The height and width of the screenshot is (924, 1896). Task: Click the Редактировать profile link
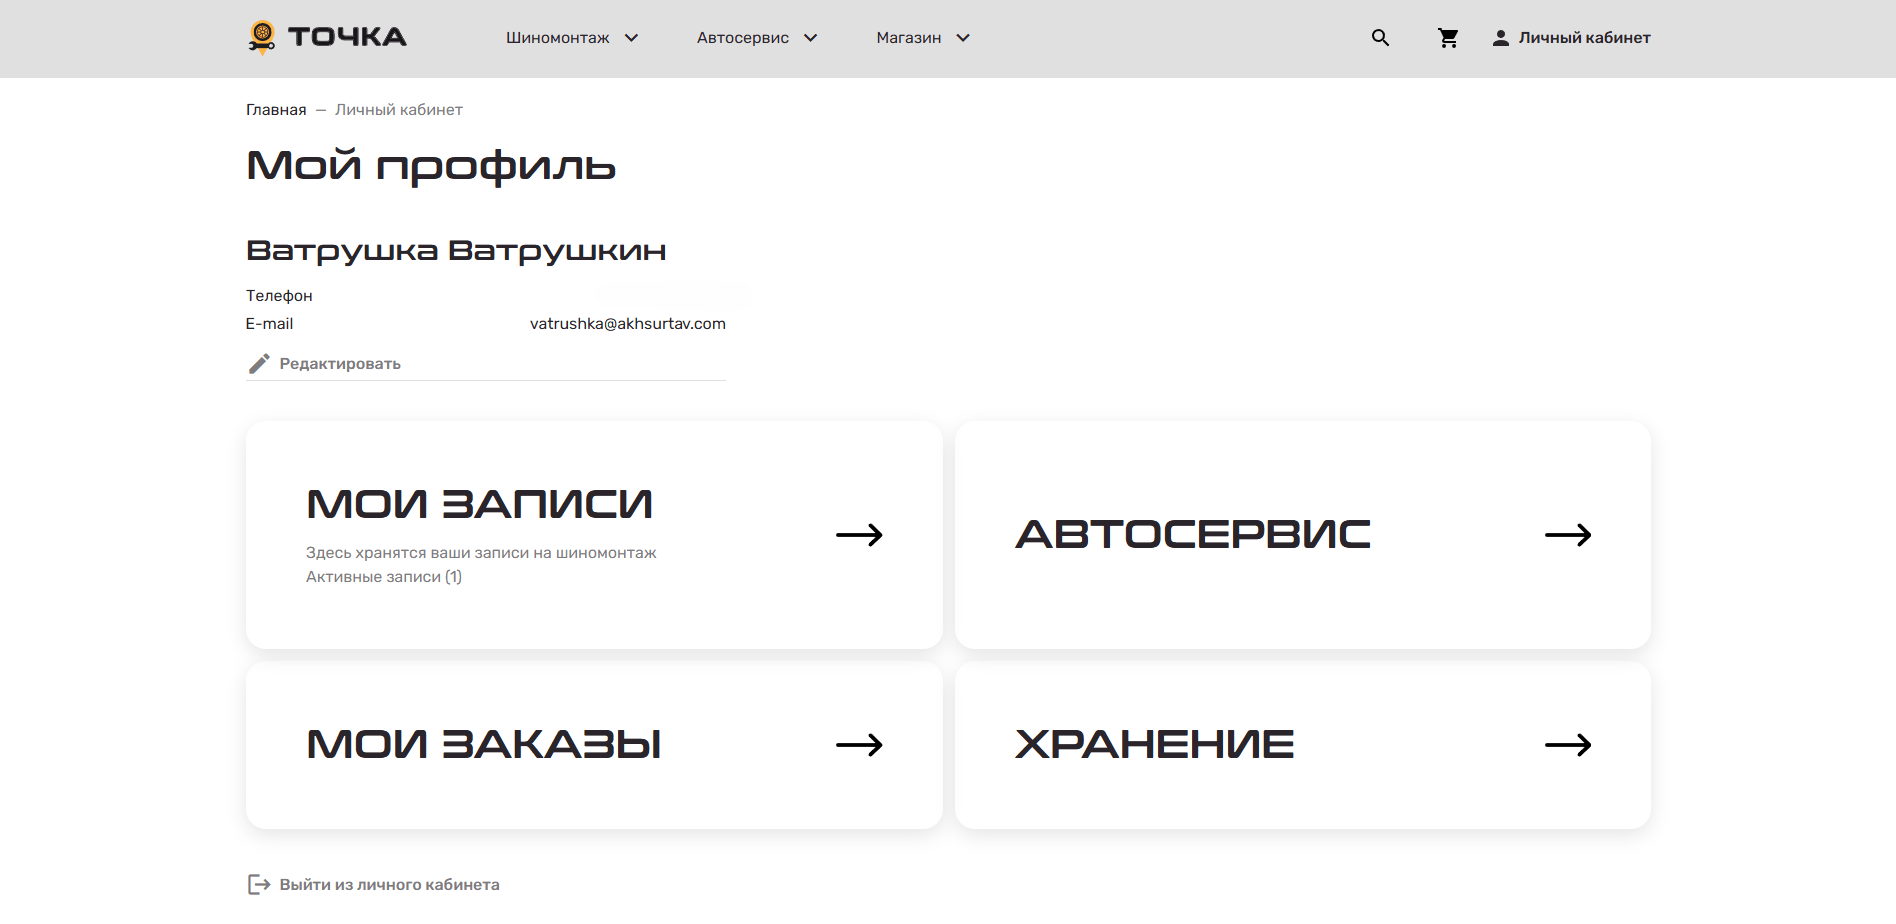pyautogui.click(x=340, y=364)
